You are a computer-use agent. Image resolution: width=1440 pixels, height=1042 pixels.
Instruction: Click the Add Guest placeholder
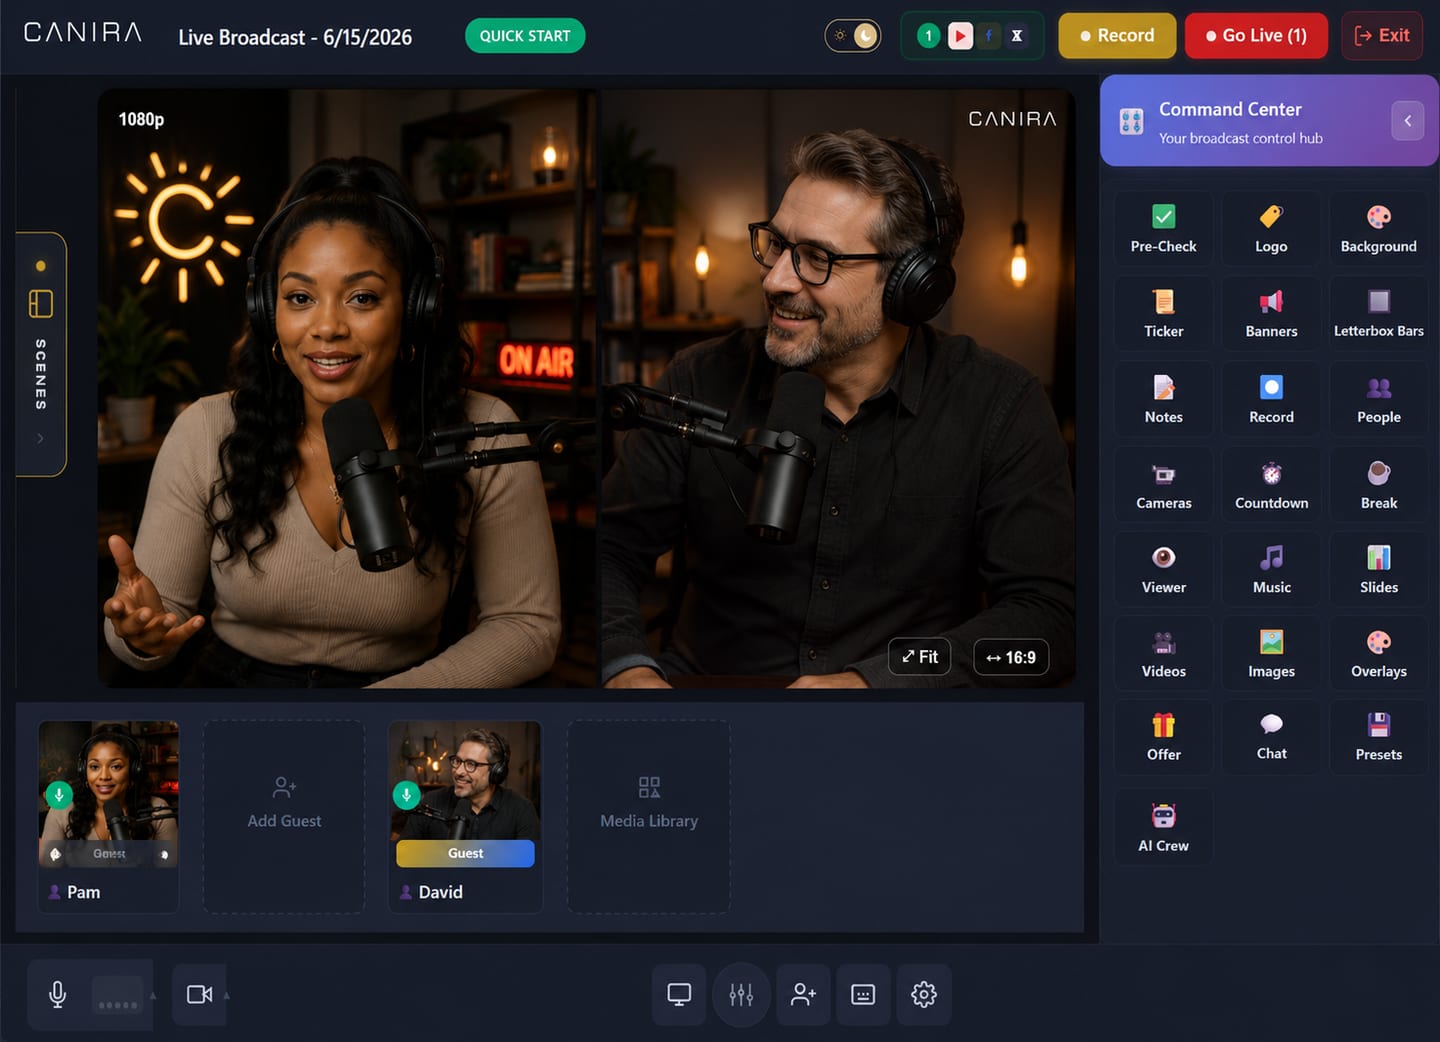tap(284, 816)
